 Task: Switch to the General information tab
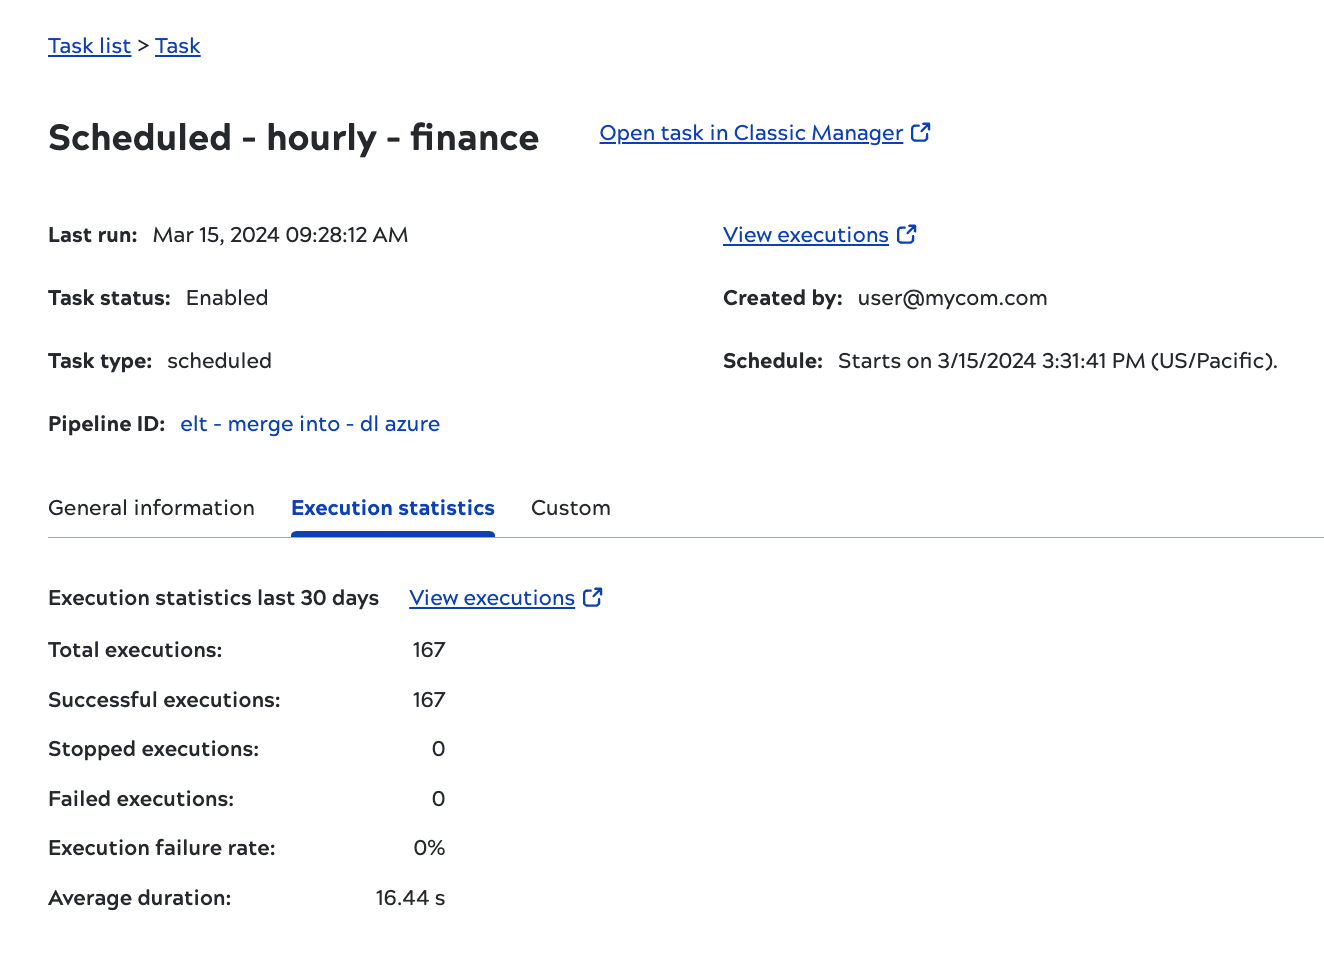click(151, 508)
